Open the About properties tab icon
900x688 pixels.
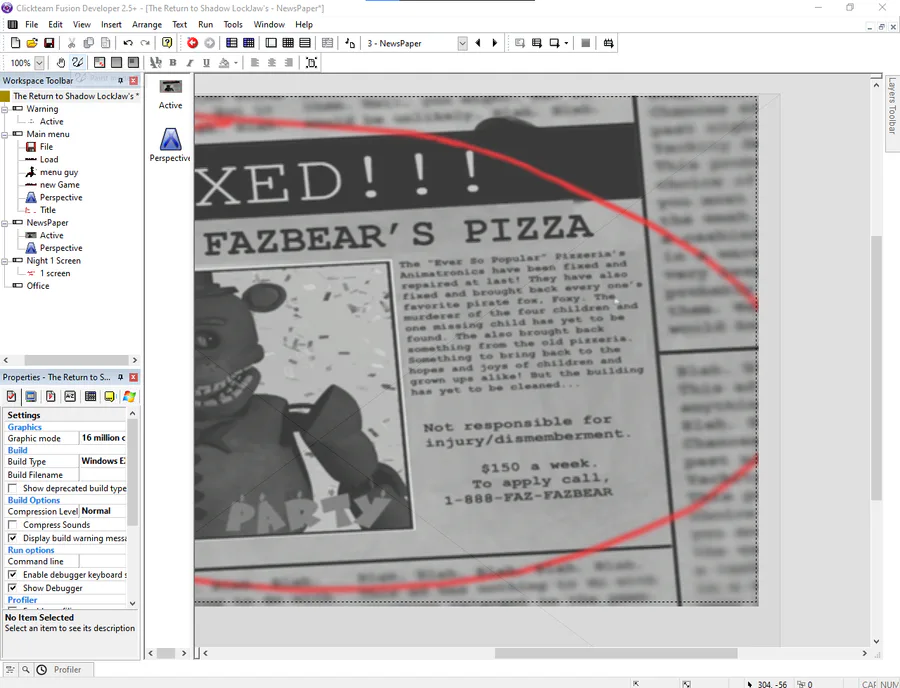[110, 397]
